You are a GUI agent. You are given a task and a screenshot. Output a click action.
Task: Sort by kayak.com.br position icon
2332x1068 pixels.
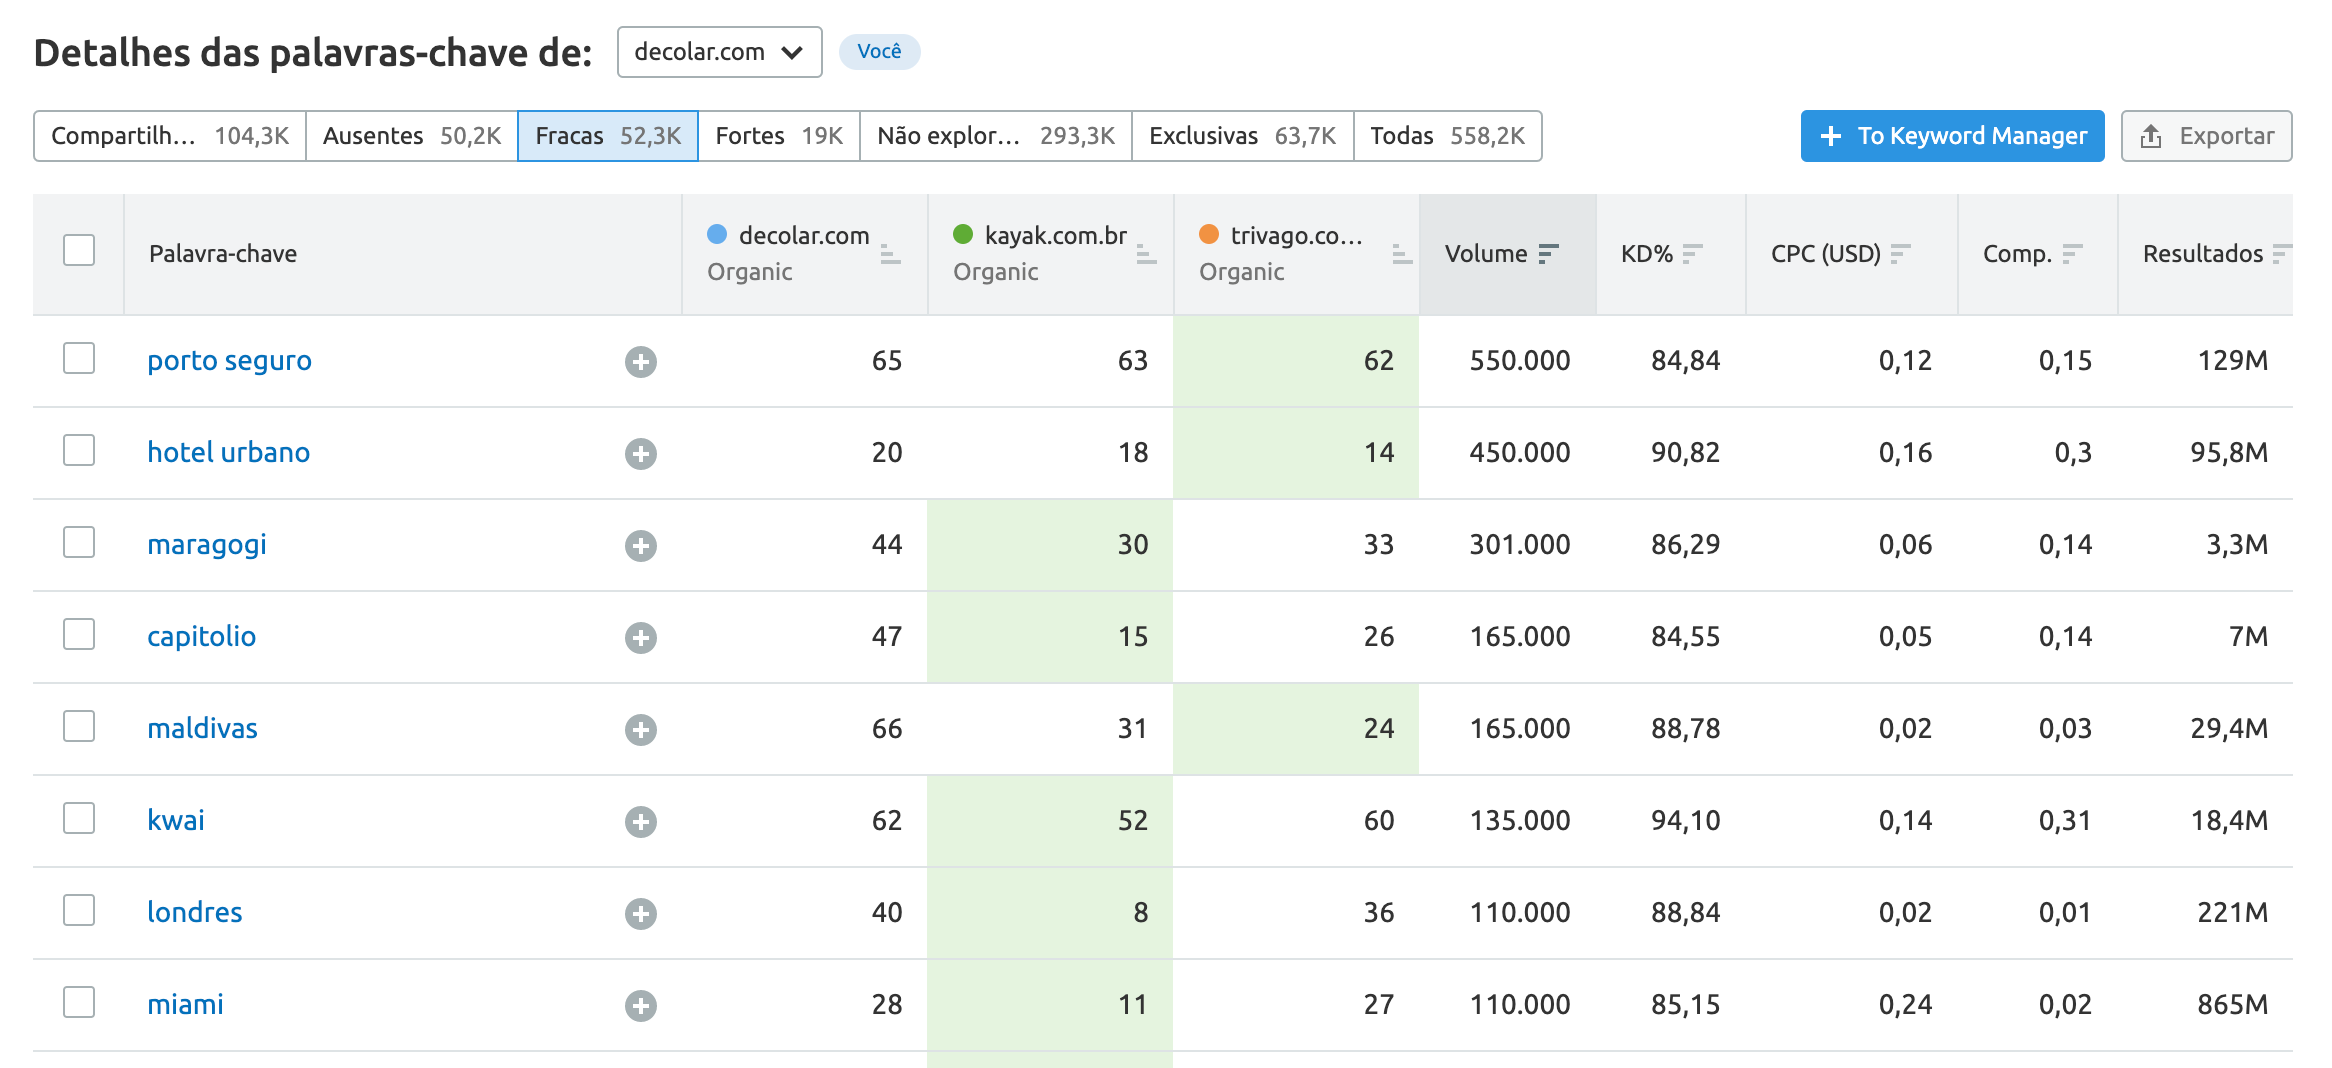(x=1146, y=255)
